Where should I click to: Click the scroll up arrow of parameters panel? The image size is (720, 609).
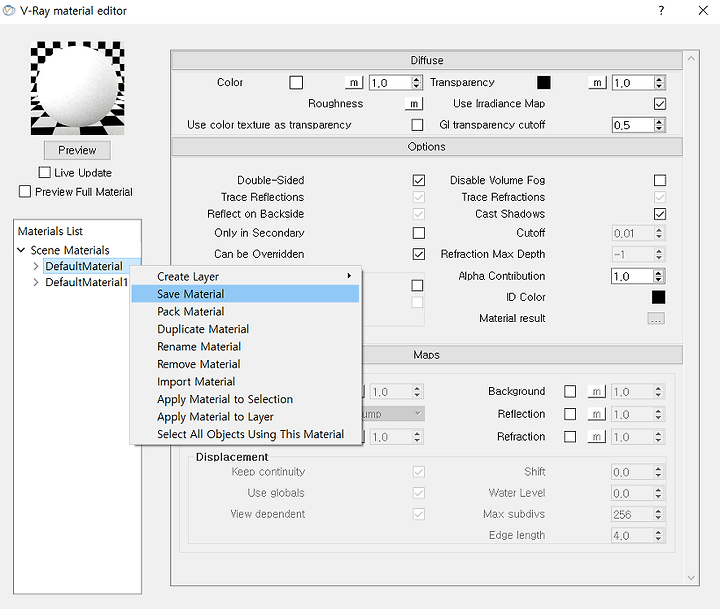coord(691,58)
